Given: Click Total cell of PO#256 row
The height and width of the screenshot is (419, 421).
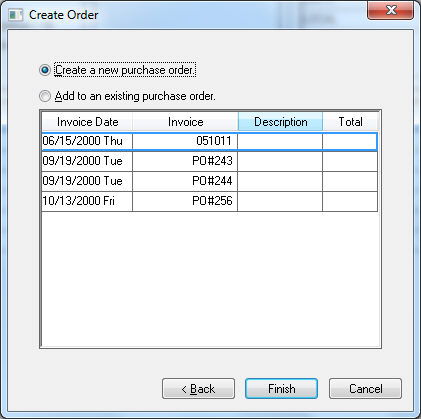Looking at the screenshot, I should coord(350,201).
